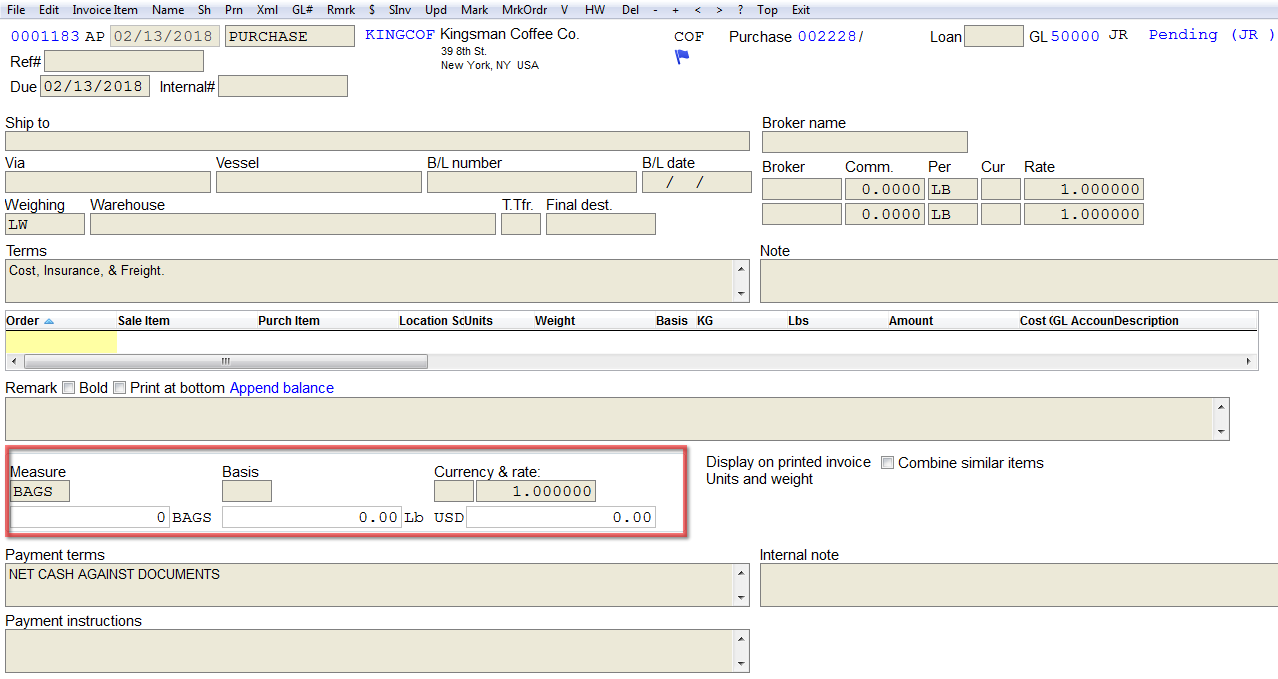The image size is (1278, 679).
Task: Click the Vessel input field
Action: coord(319,182)
